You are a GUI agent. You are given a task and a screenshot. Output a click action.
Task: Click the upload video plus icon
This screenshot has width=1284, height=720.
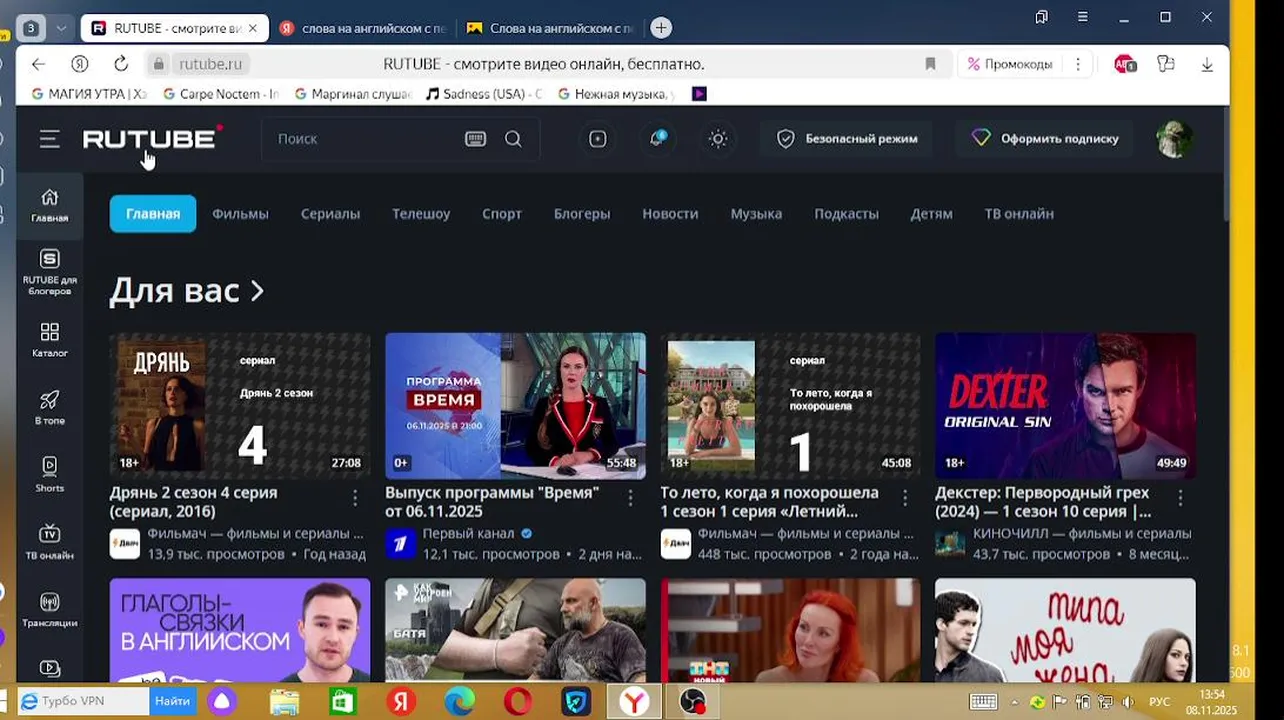(598, 139)
